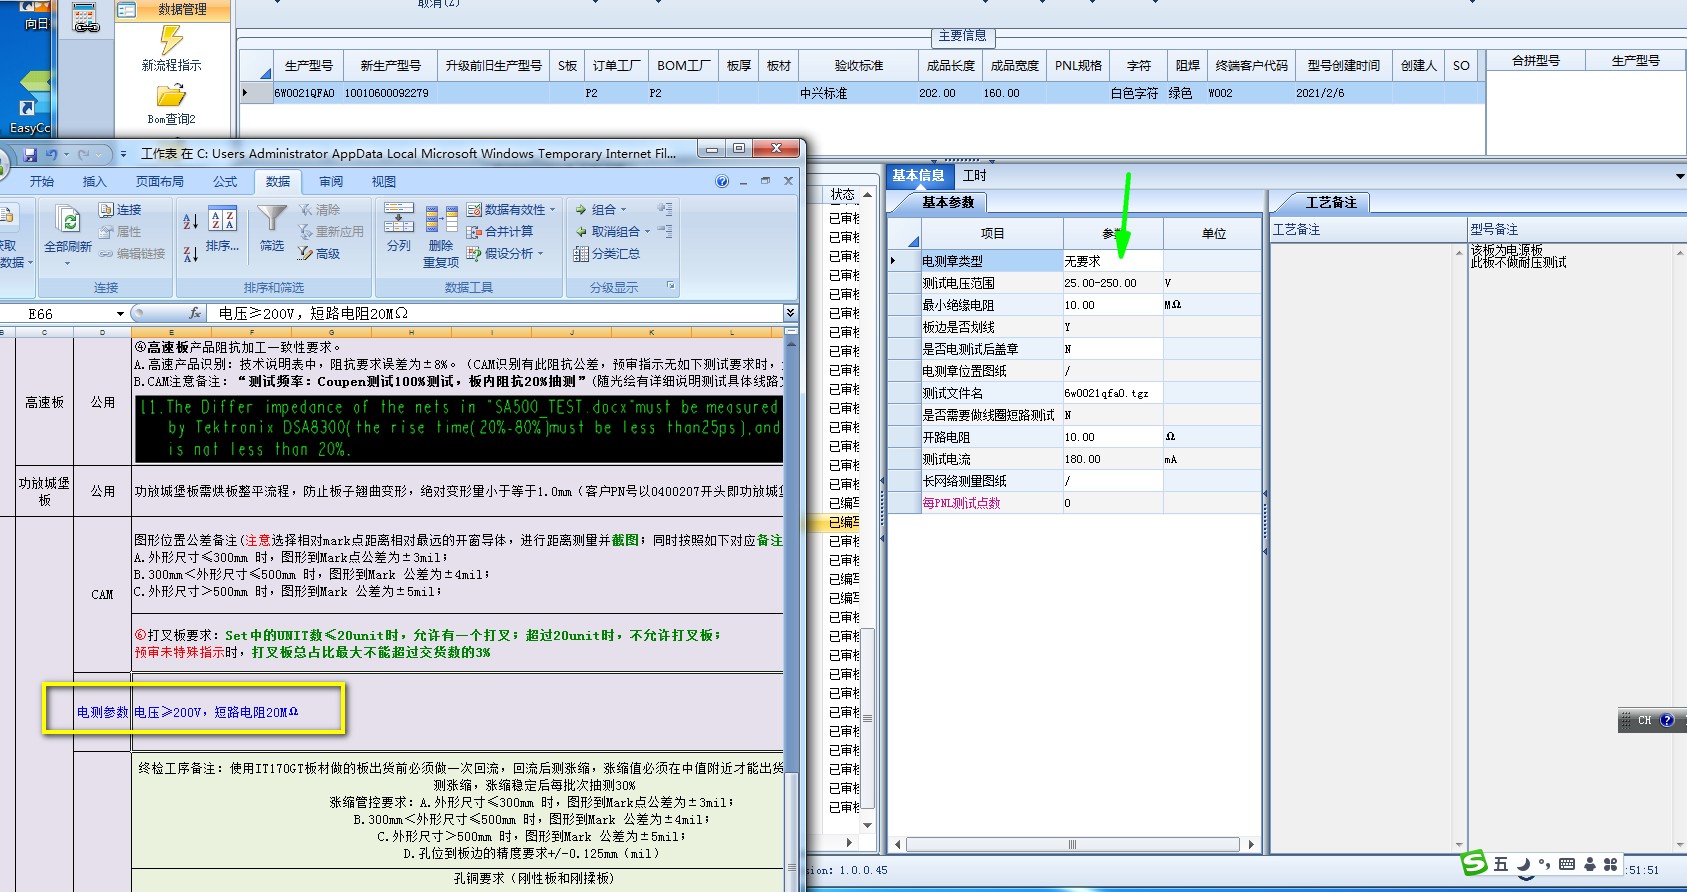Viewport: 1687px width, 892px height.
Task: Toggle the Filter (筛选) funnel icon
Action: click(272, 219)
